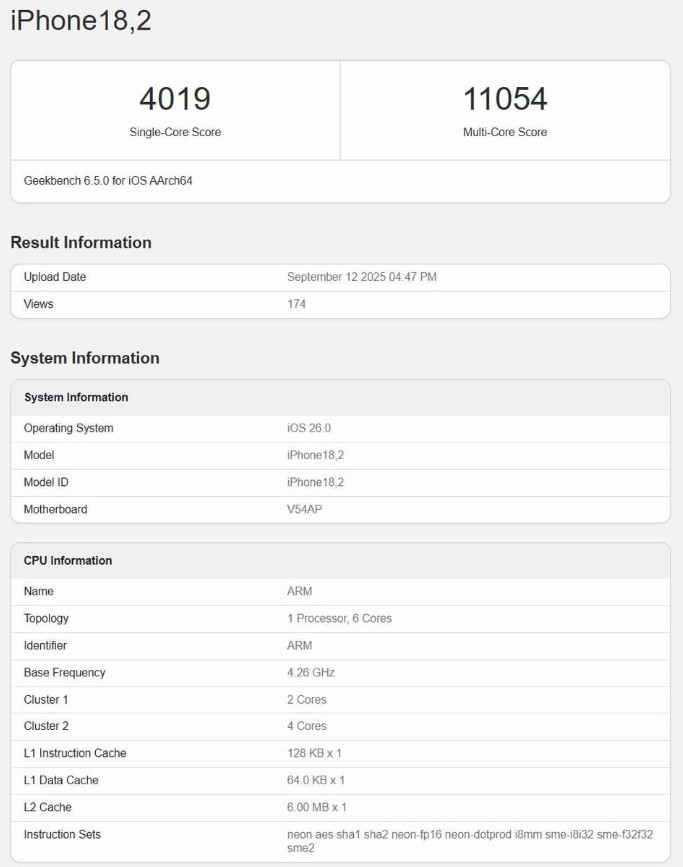
Task: Select the 4 Cores value
Action: [x=306, y=726]
